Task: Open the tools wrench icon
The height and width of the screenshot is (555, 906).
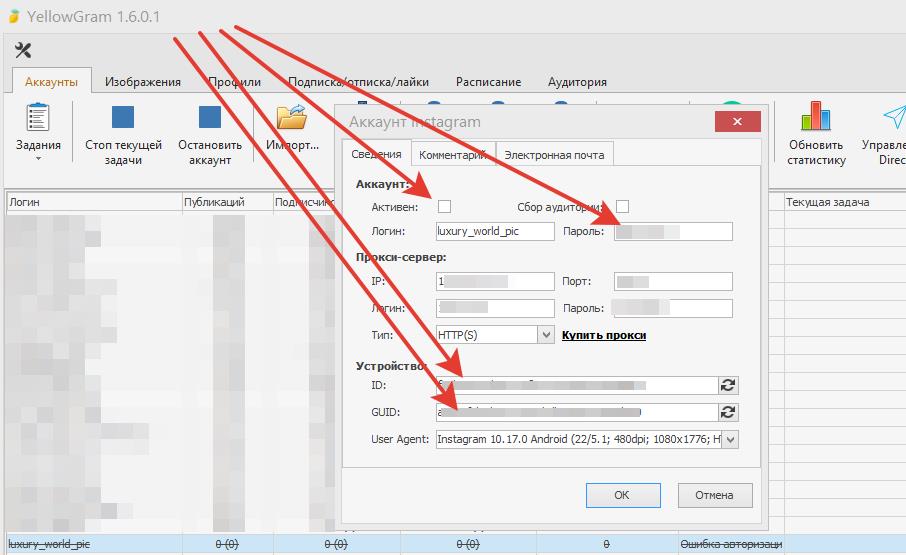Action: (x=23, y=50)
